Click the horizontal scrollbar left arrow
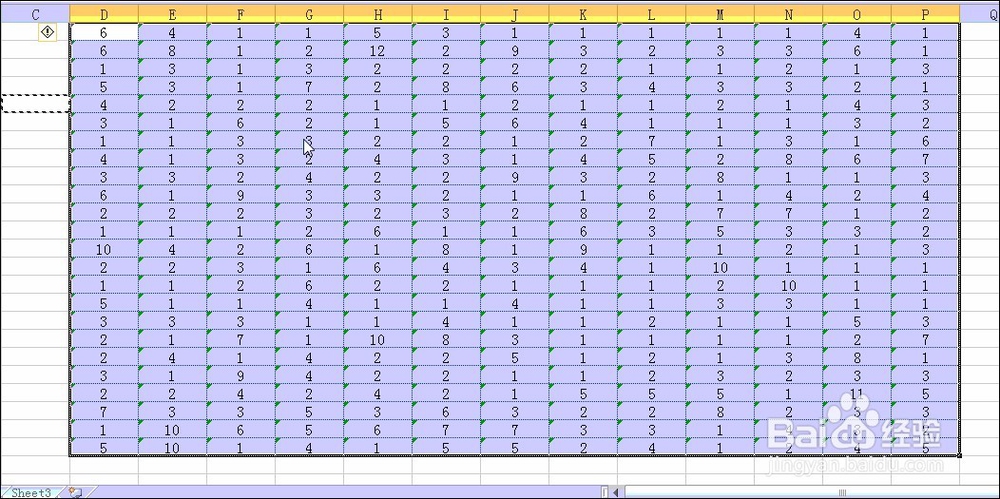This screenshot has height=499, width=1000. coord(616,492)
